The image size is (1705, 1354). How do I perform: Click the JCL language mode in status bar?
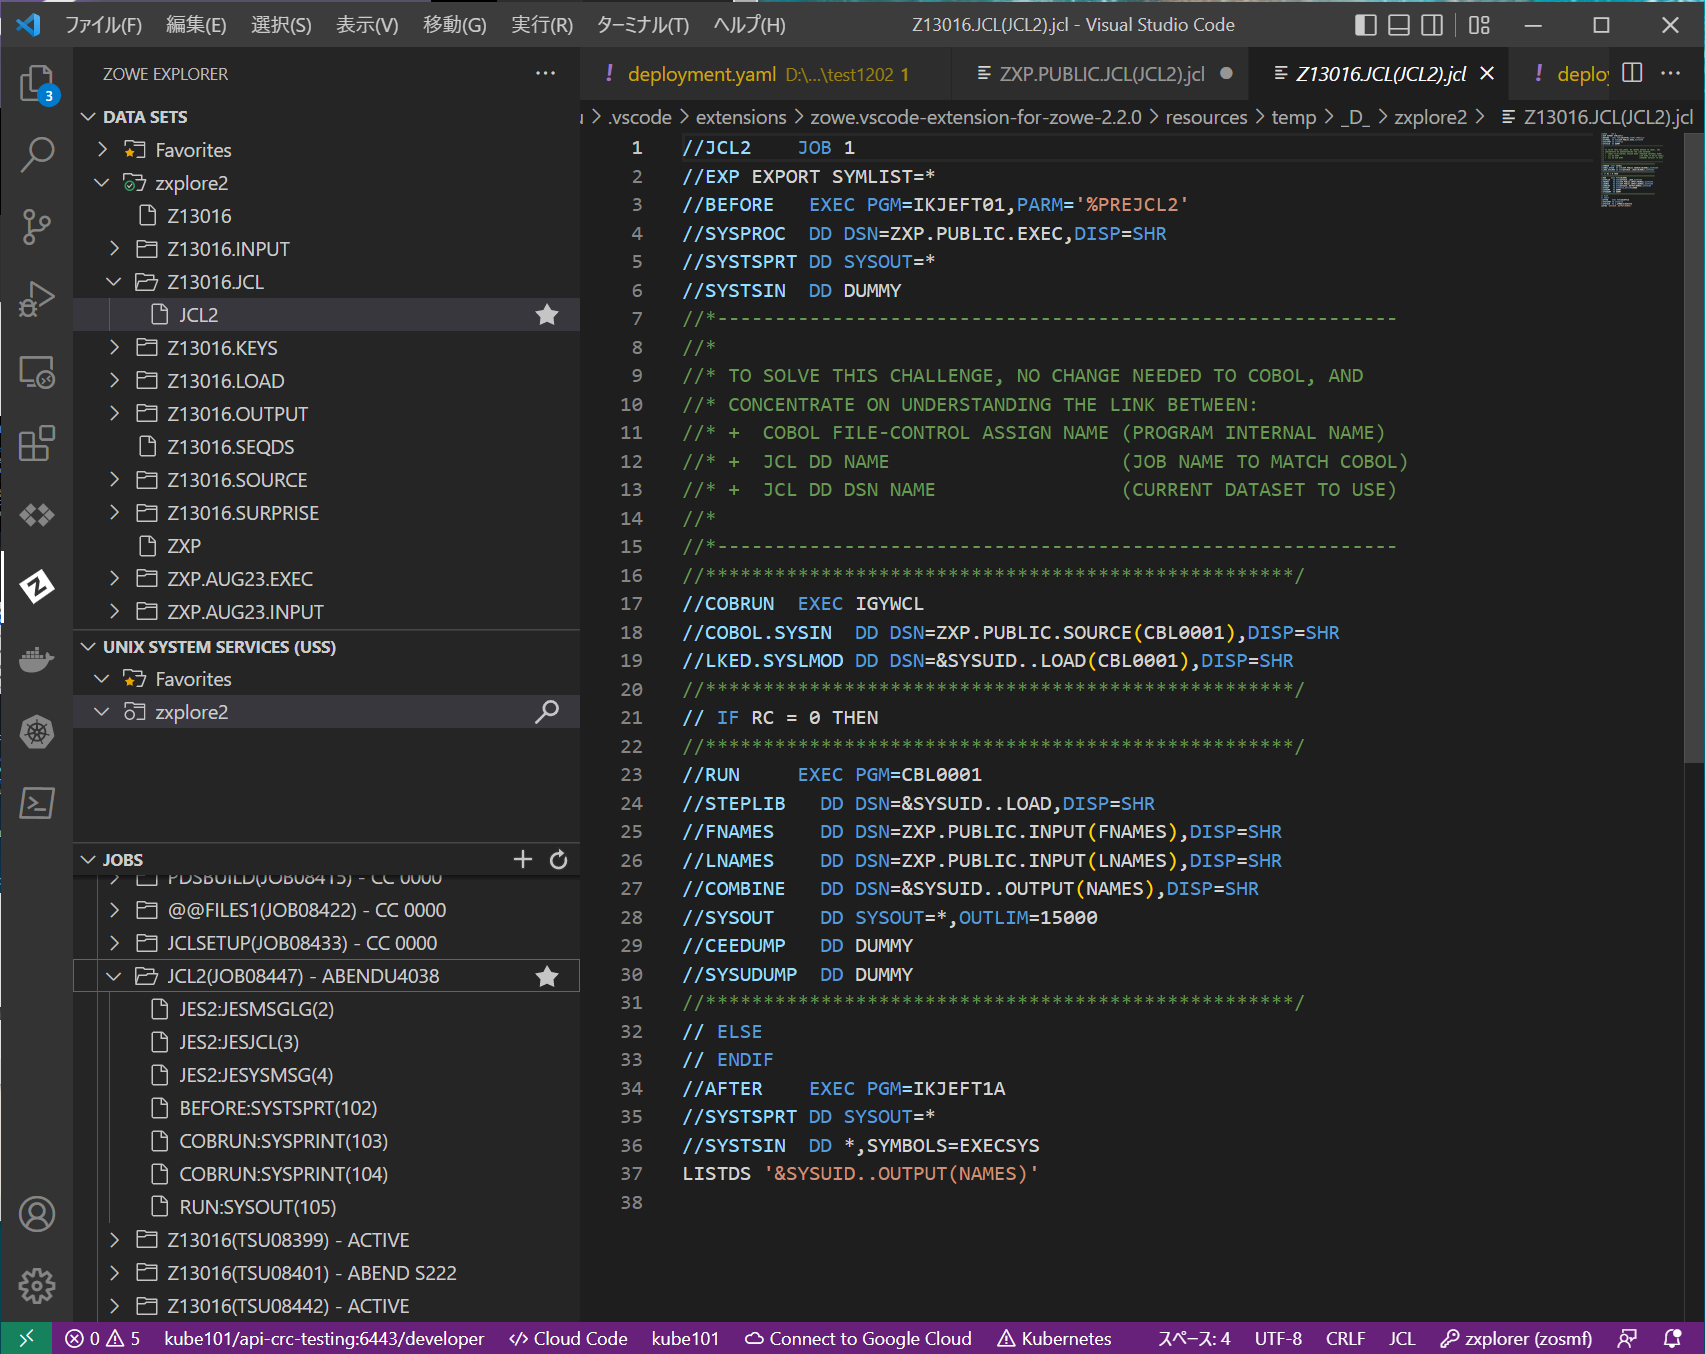point(1401,1338)
